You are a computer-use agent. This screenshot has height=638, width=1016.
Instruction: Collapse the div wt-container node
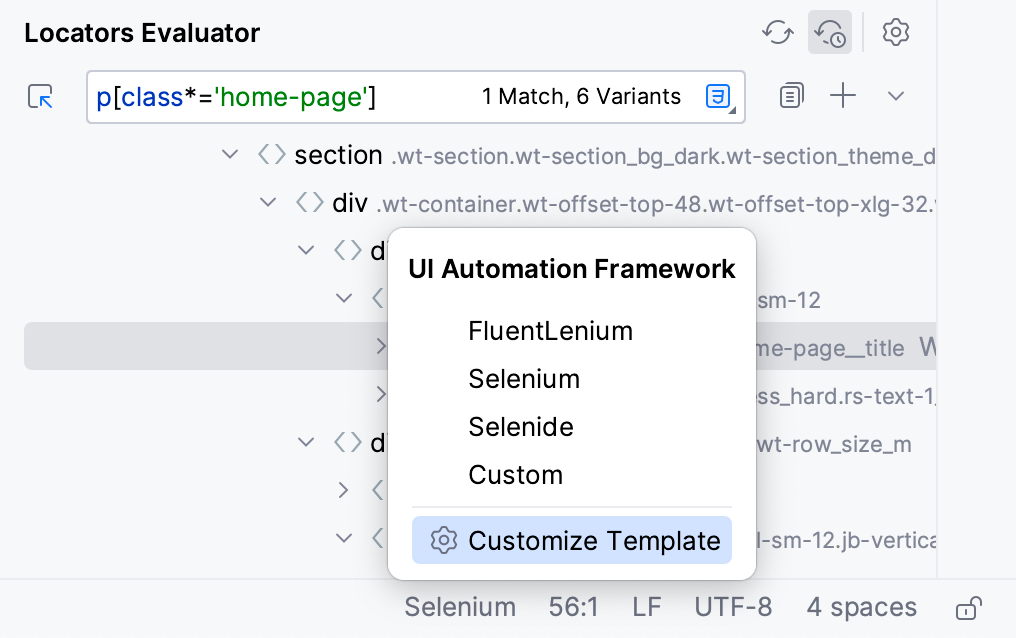click(x=268, y=202)
